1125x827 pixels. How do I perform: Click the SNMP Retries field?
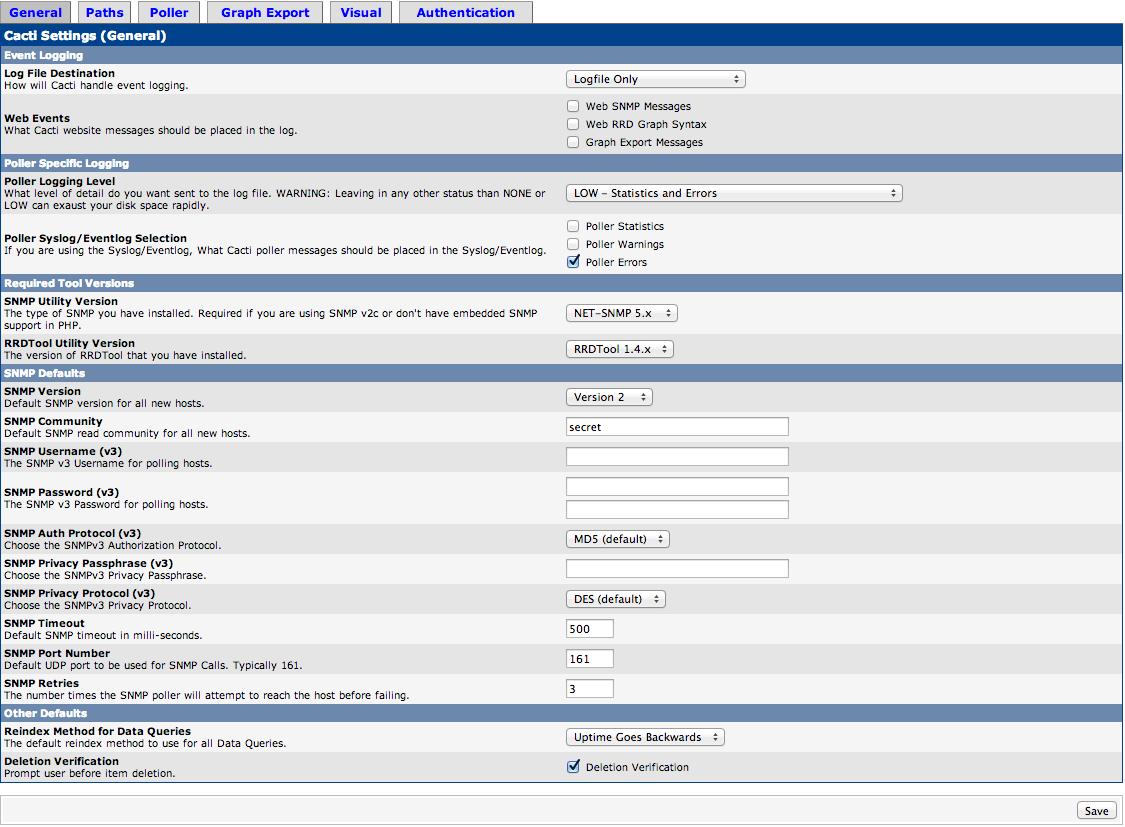click(x=590, y=689)
